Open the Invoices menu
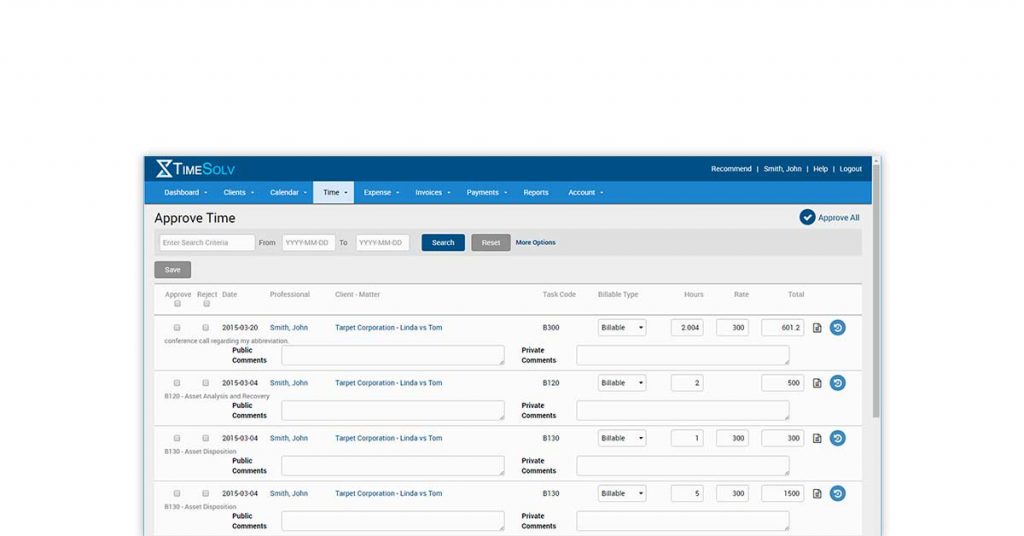Image resolution: width=1024 pixels, height=536 pixels. coord(432,192)
